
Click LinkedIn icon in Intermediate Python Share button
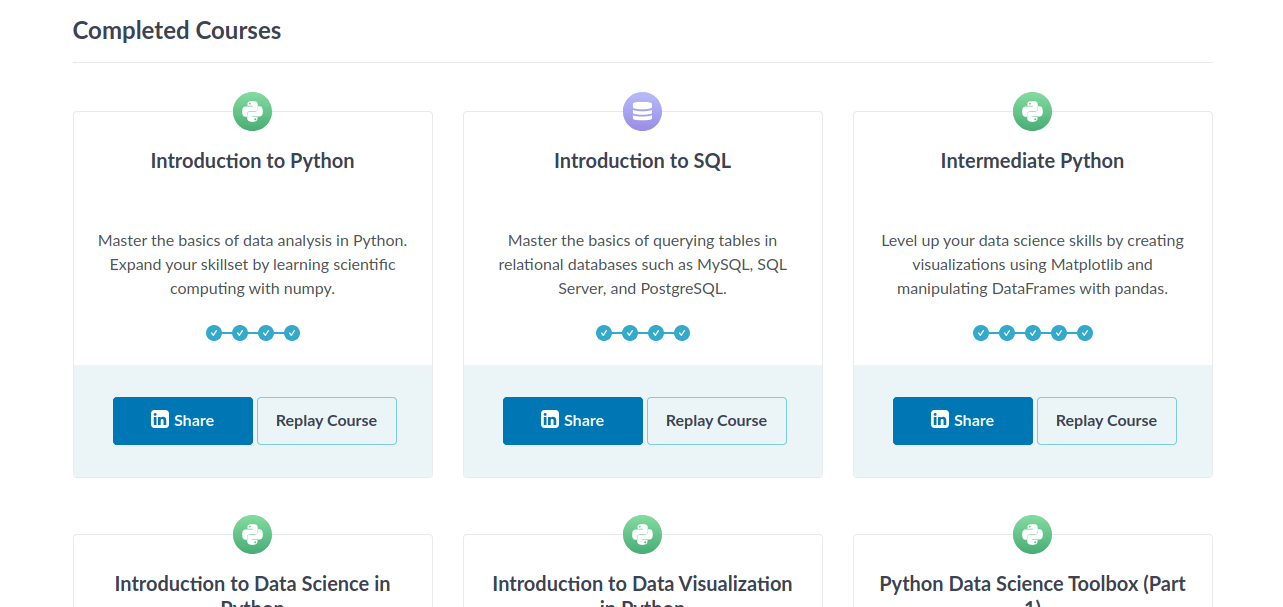[940, 419]
